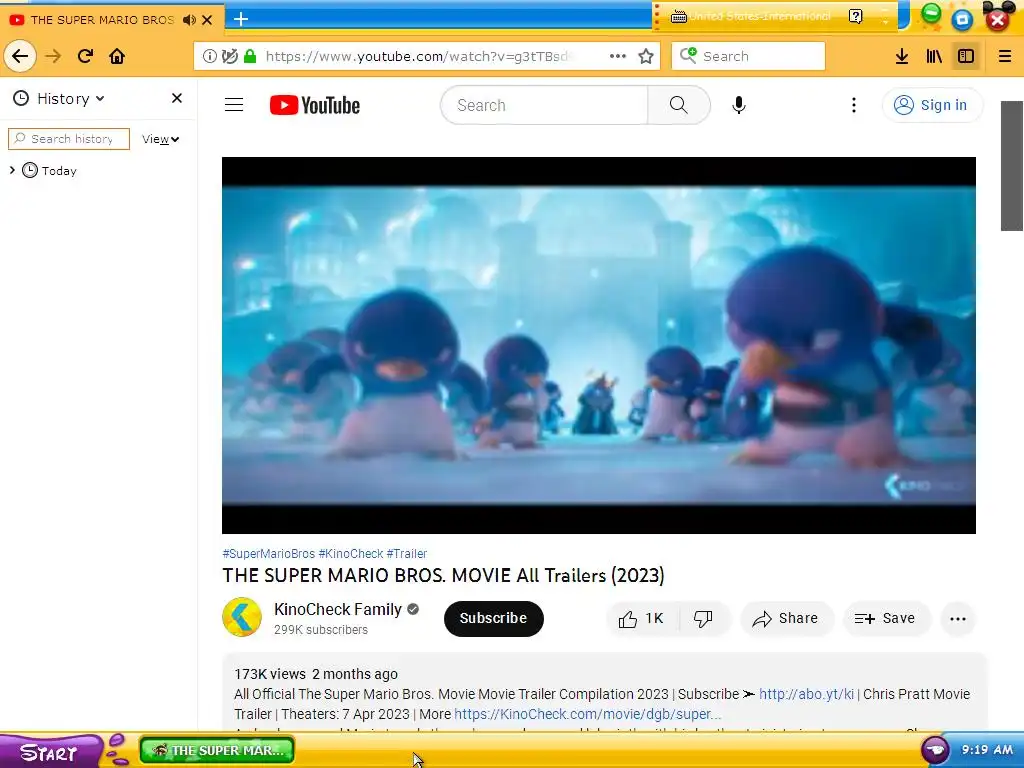The width and height of the screenshot is (1024, 768).
Task: Reload the current YouTube page
Action: [x=85, y=56]
